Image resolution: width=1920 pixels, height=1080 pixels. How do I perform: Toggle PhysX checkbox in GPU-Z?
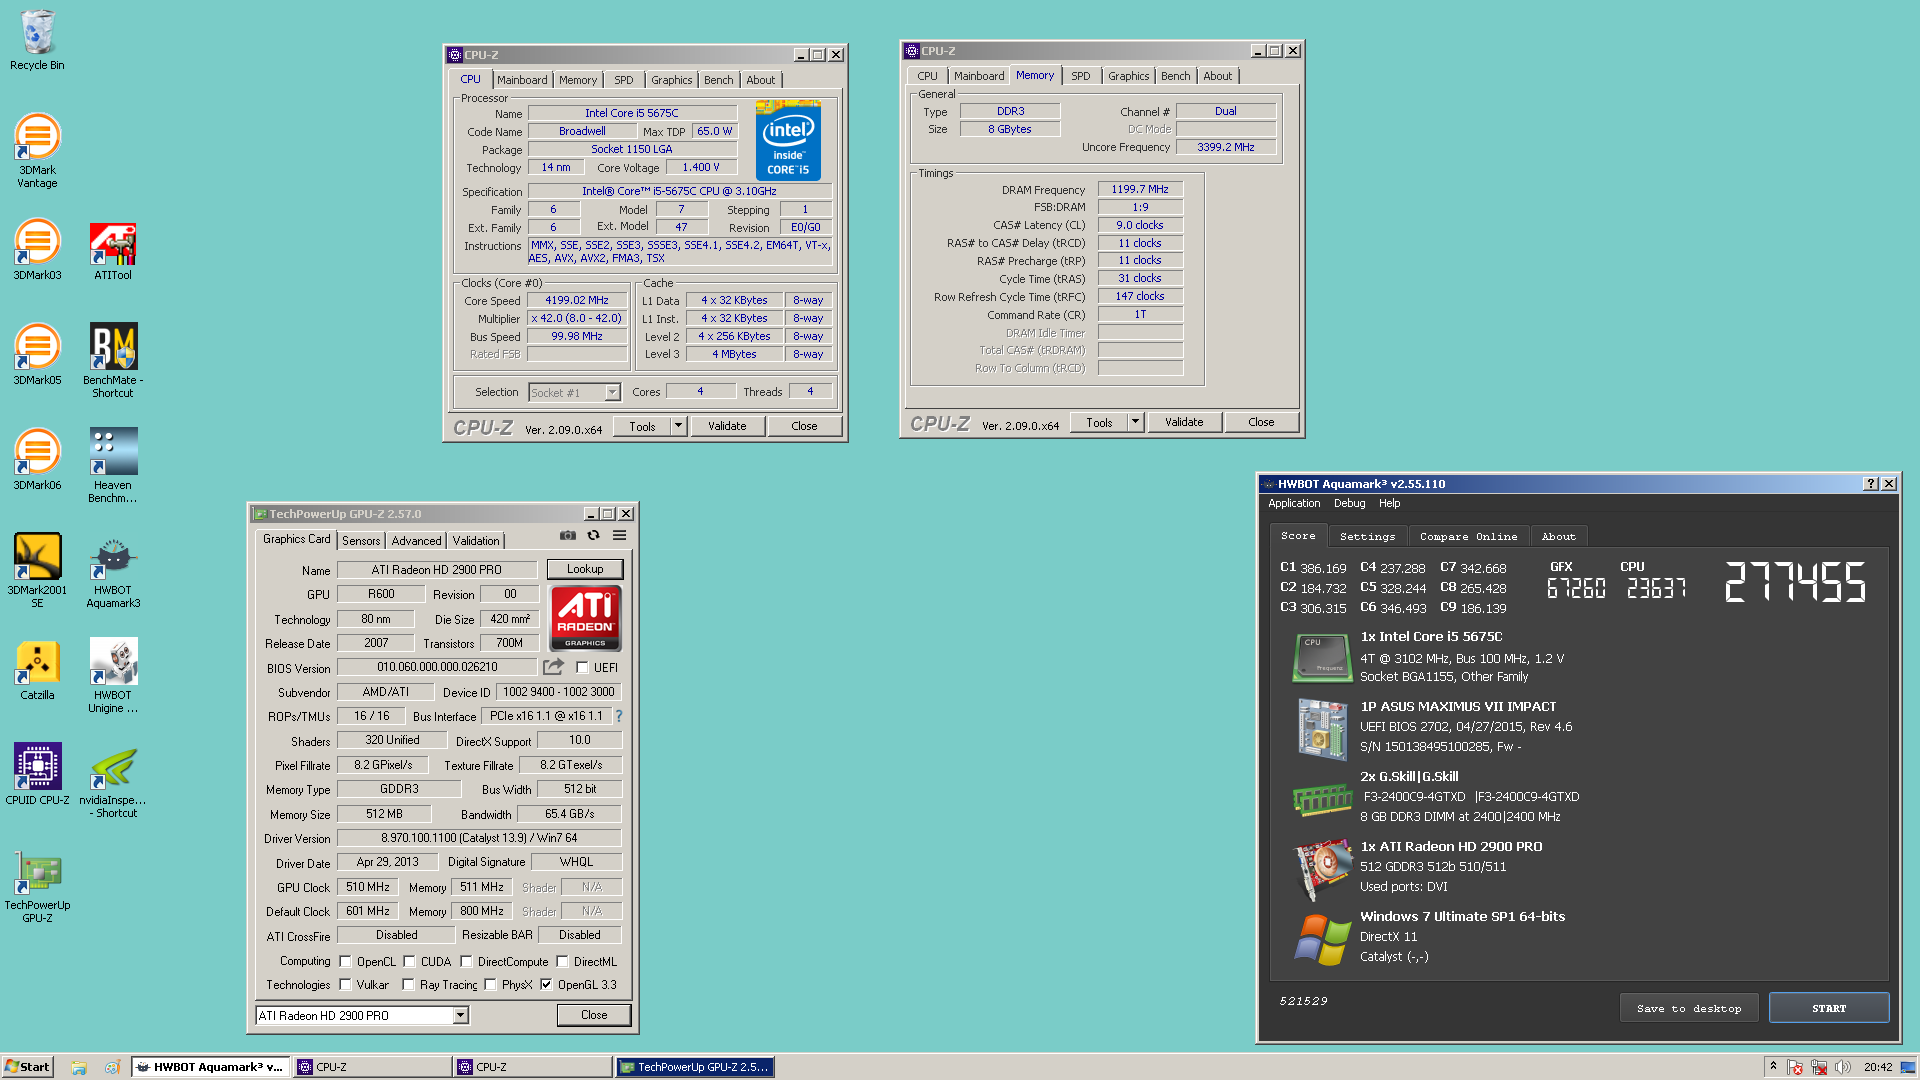click(x=490, y=985)
